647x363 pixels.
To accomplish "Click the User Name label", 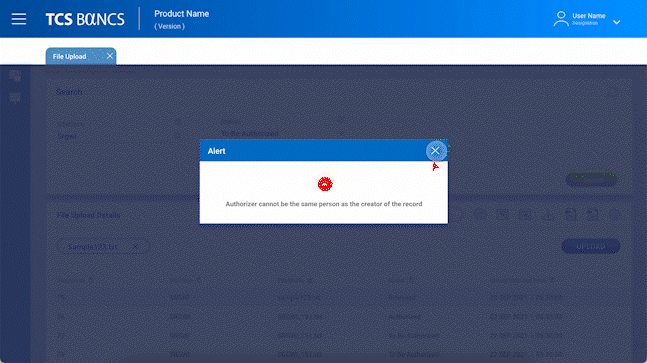I will [x=588, y=16].
